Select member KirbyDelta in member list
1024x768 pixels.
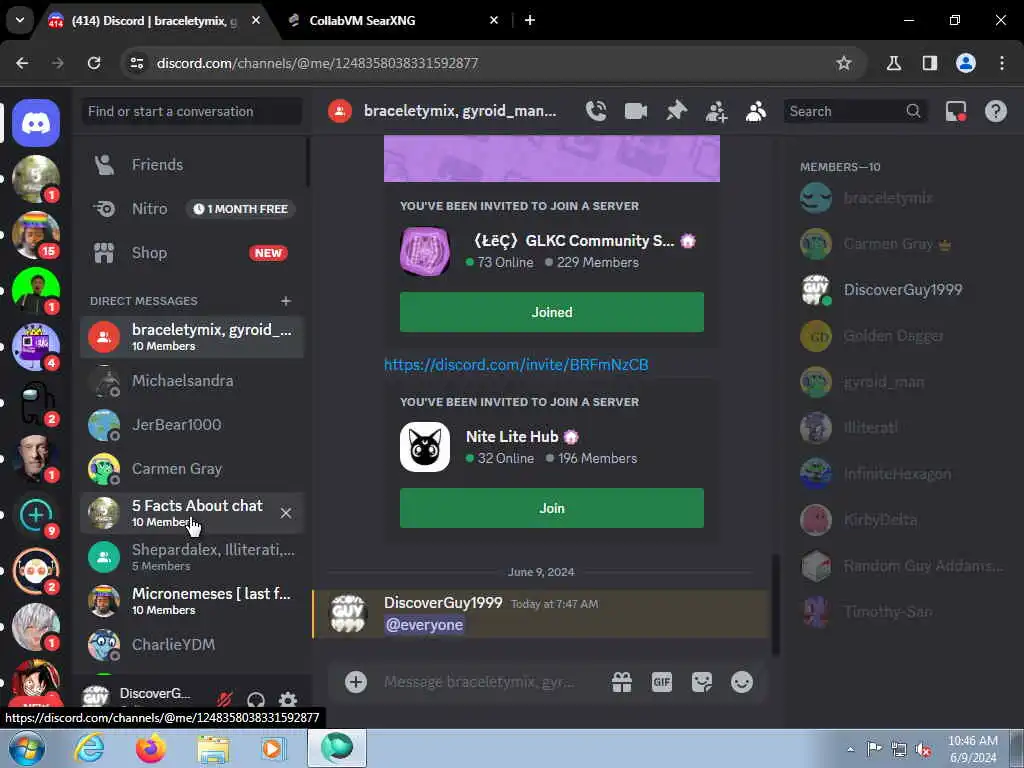[904, 520]
